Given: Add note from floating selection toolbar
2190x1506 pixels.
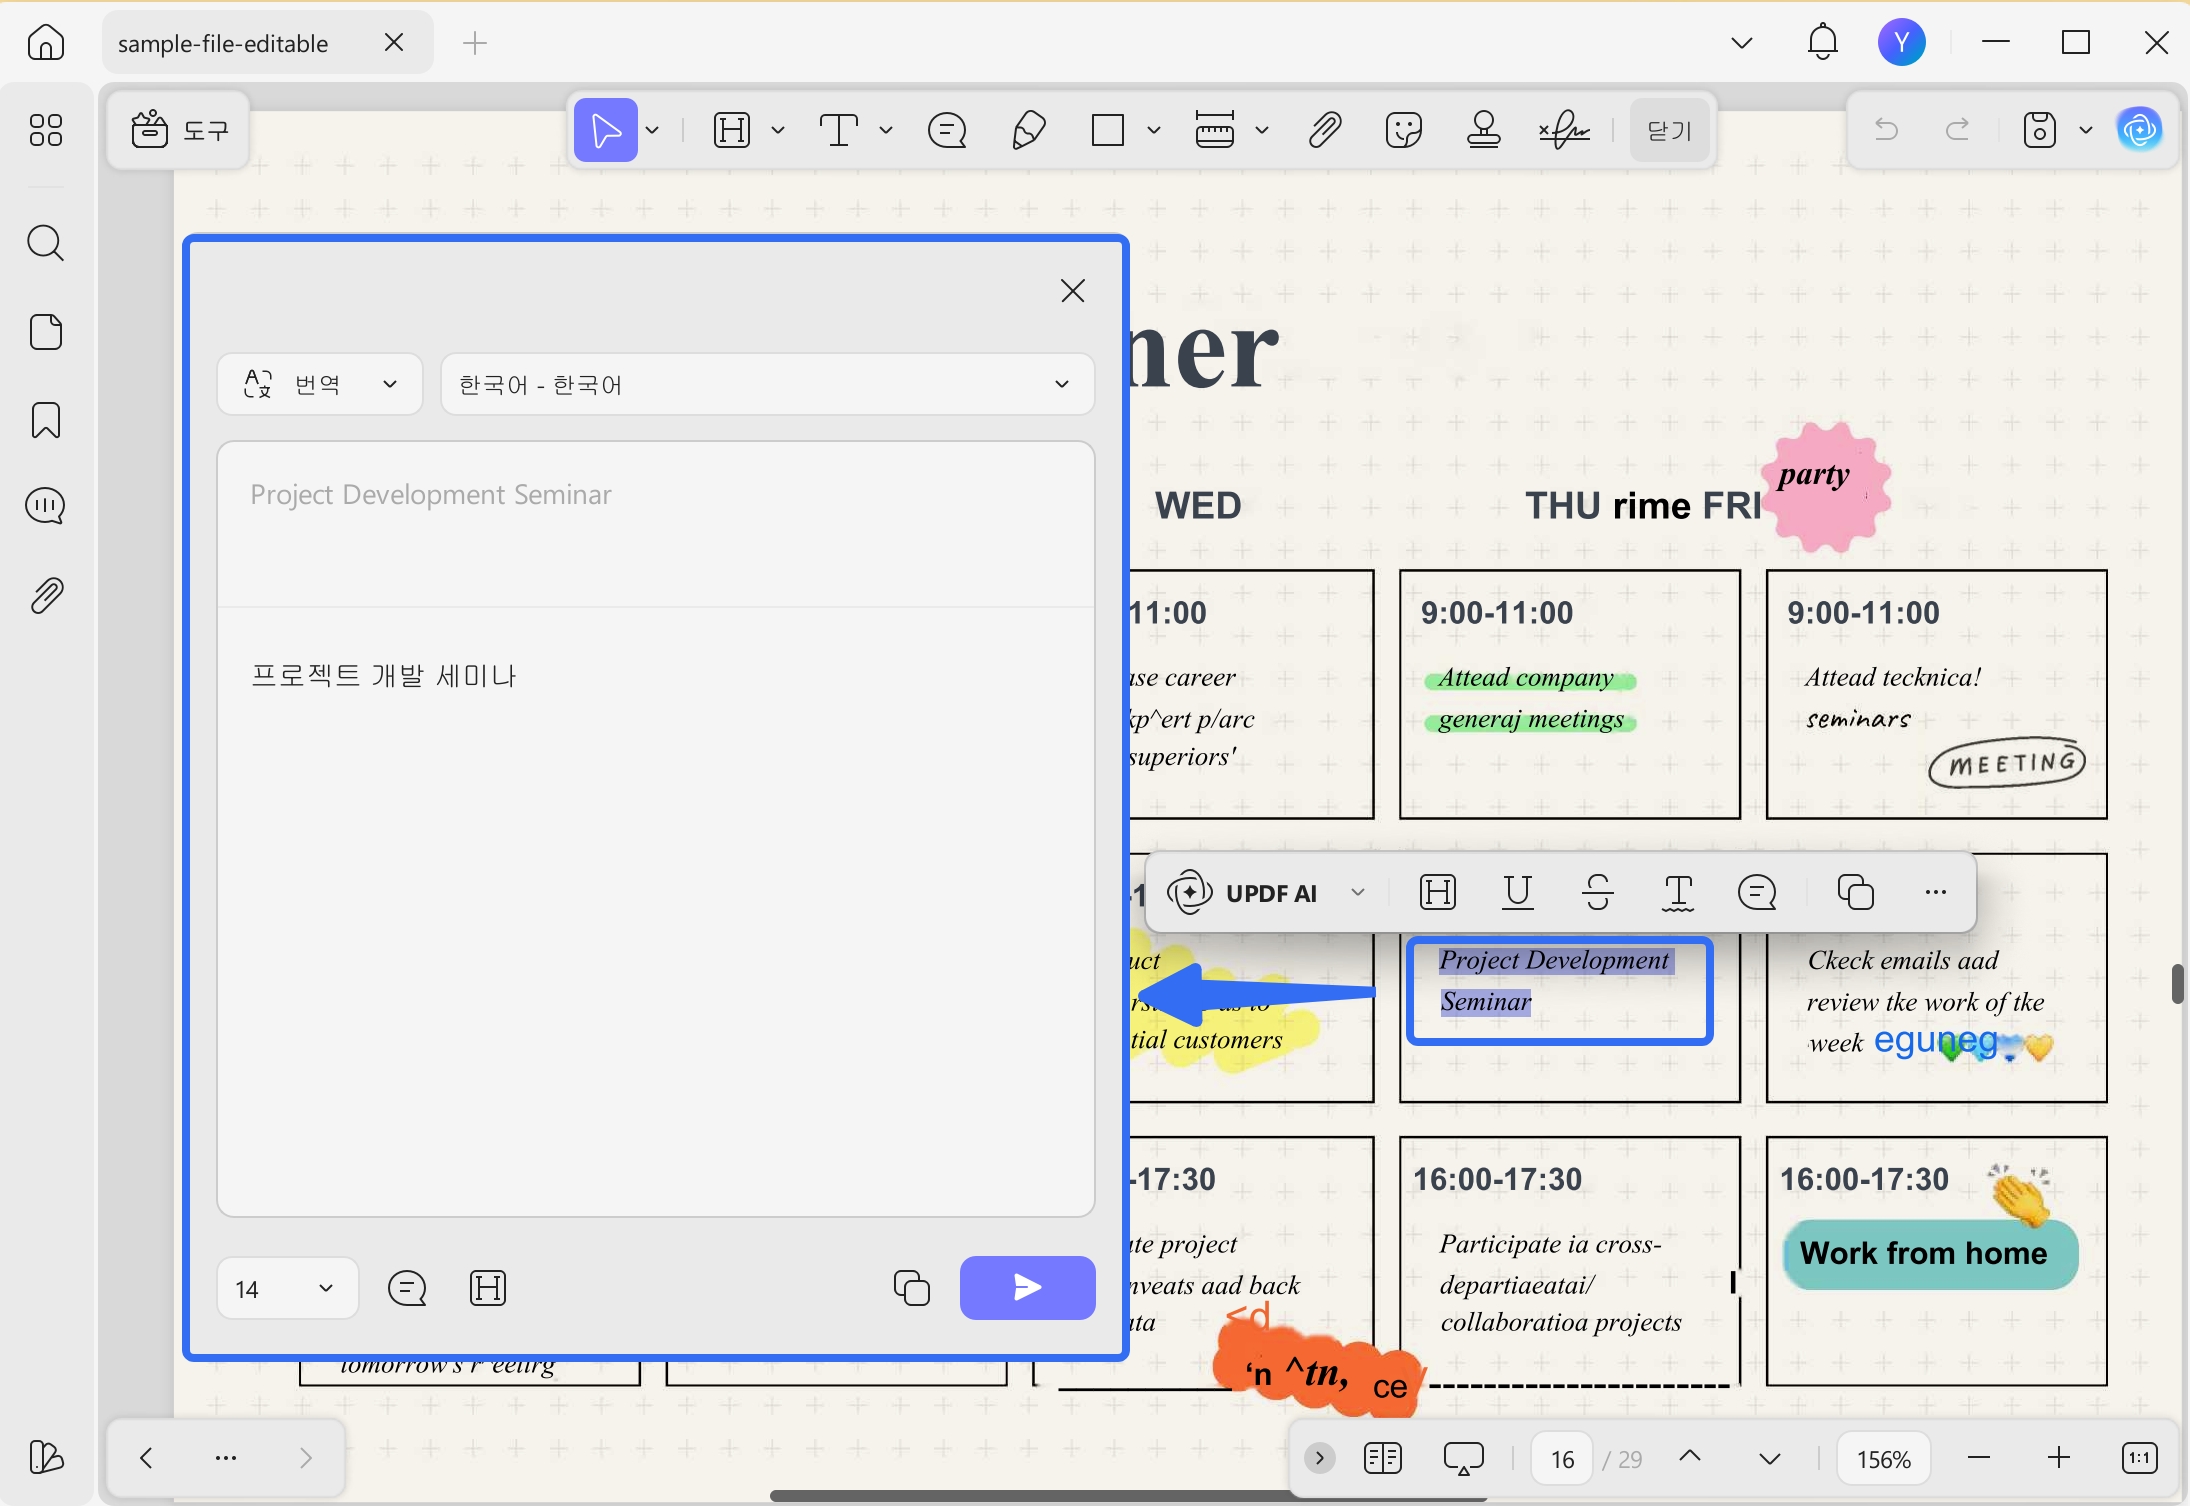Looking at the screenshot, I should pos(1757,892).
